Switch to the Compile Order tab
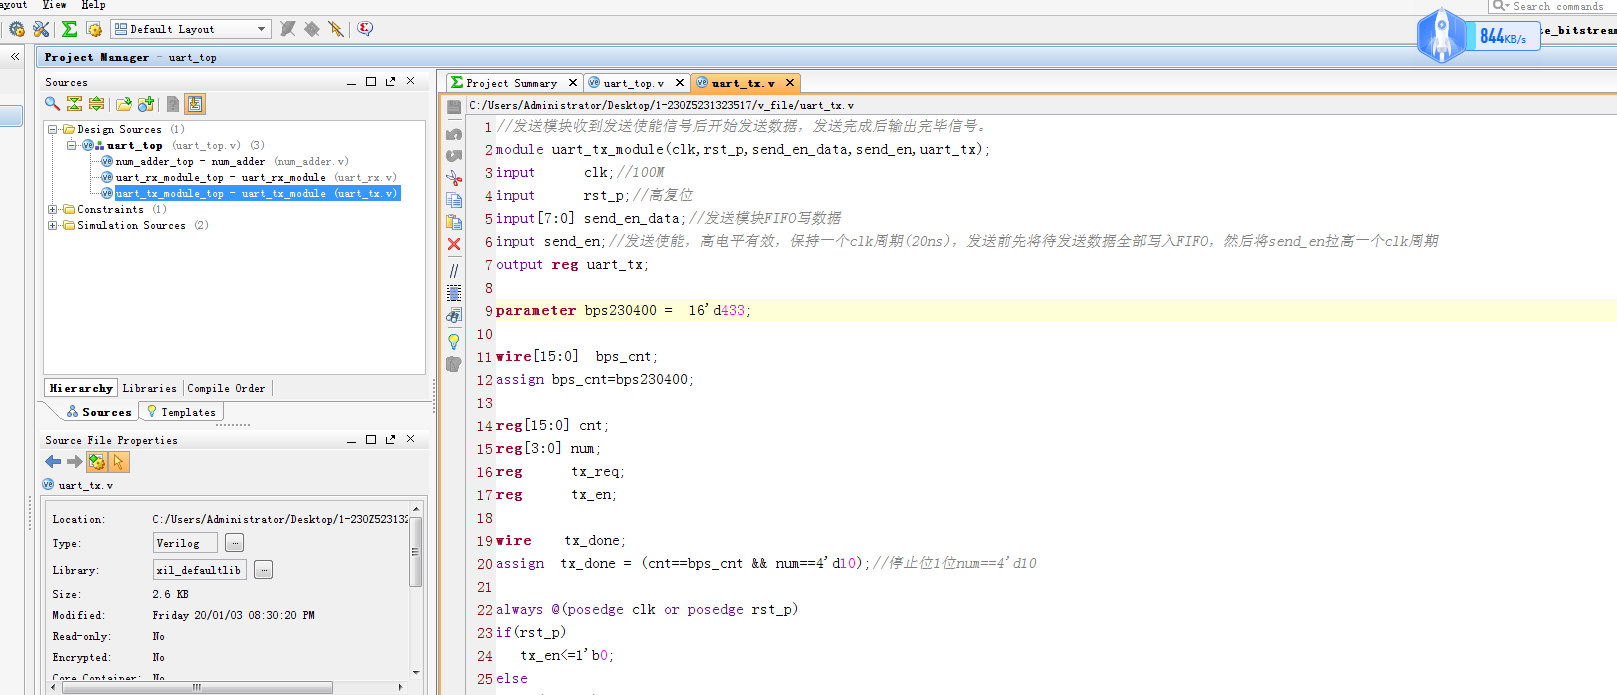 [226, 388]
